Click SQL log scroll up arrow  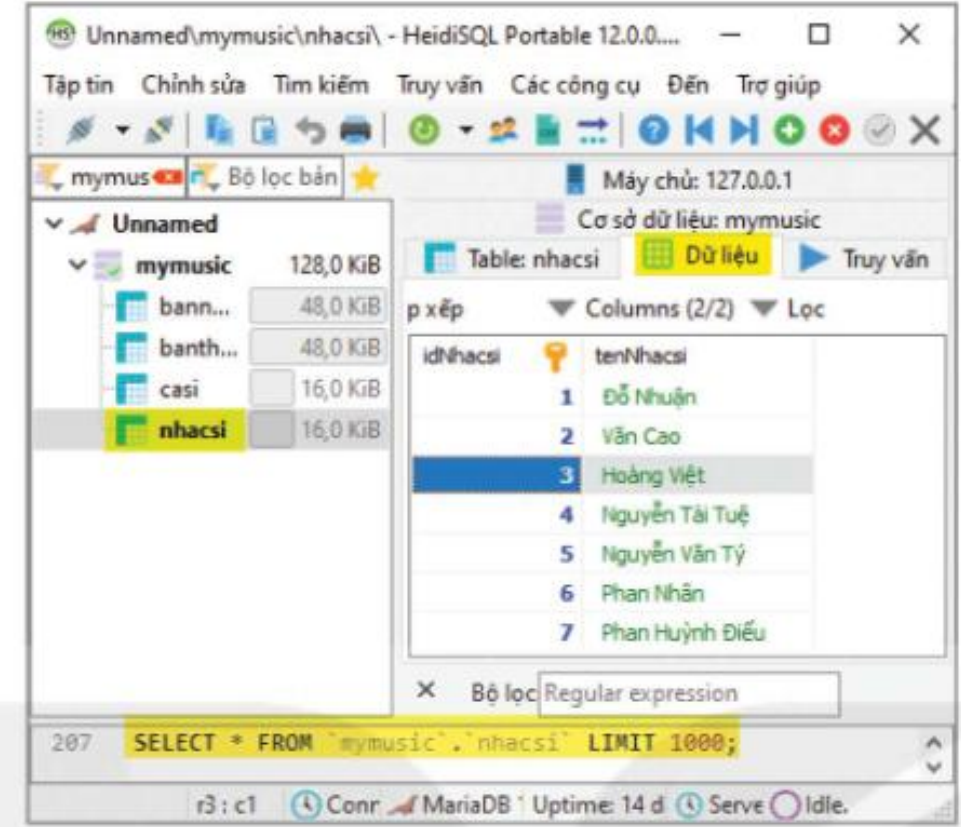tap(933, 743)
